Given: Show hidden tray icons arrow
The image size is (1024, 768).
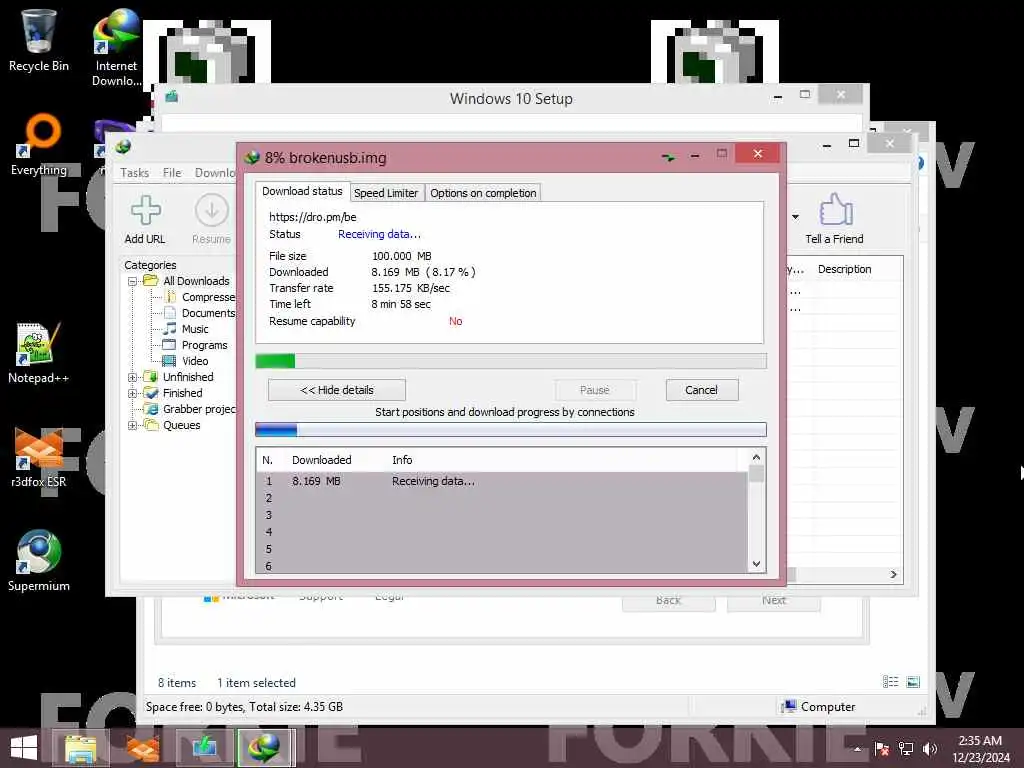Looking at the screenshot, I should click(857, 749).
